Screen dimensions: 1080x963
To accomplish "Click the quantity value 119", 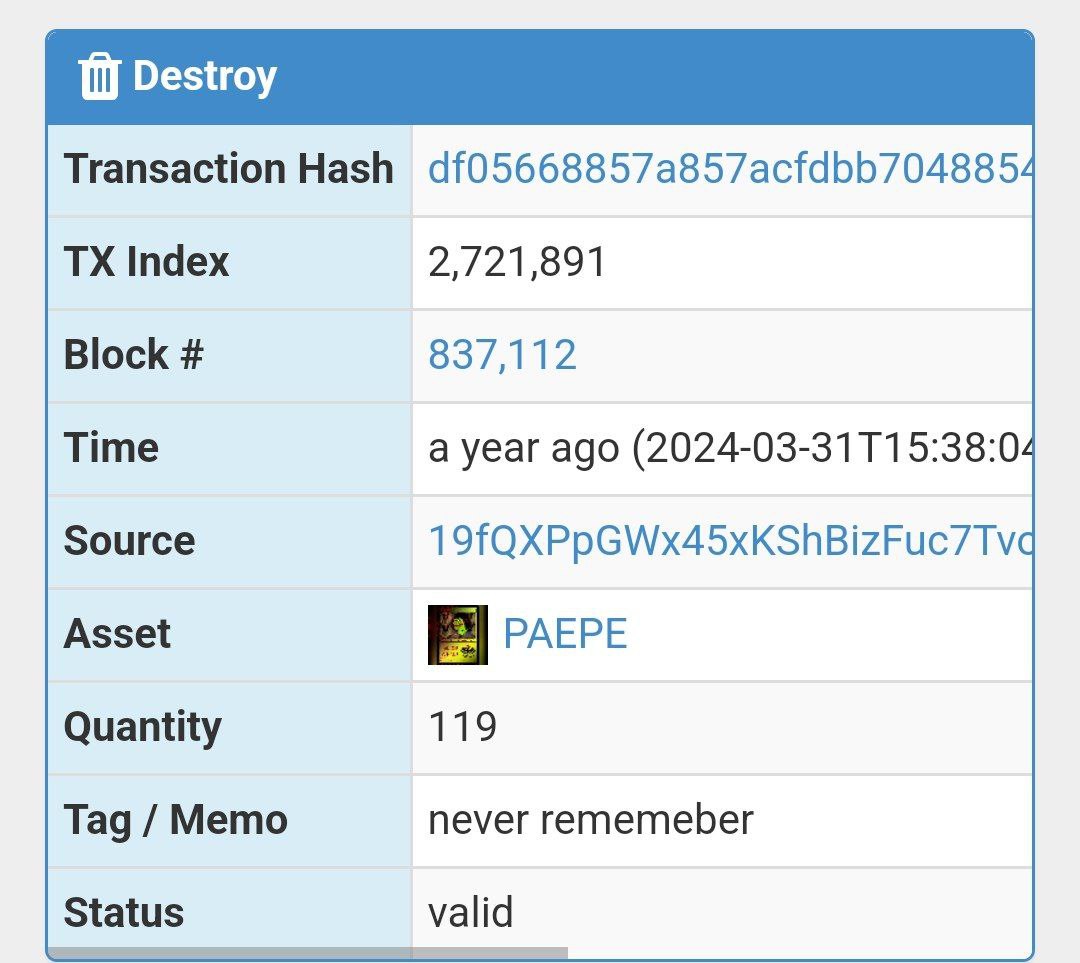I will click(462, 727).
